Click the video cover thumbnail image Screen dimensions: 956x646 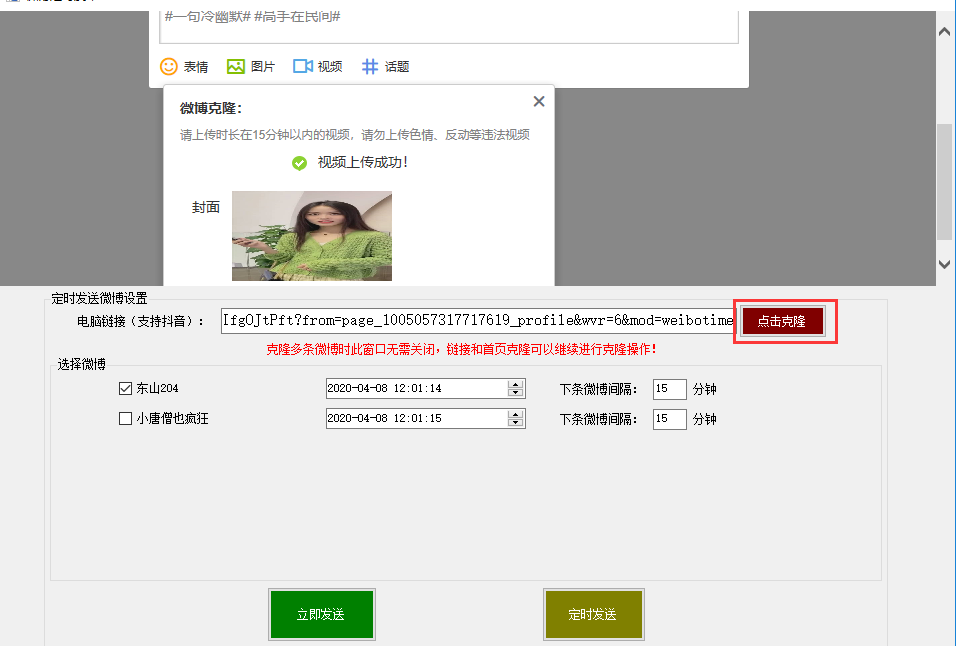(312, 236)
